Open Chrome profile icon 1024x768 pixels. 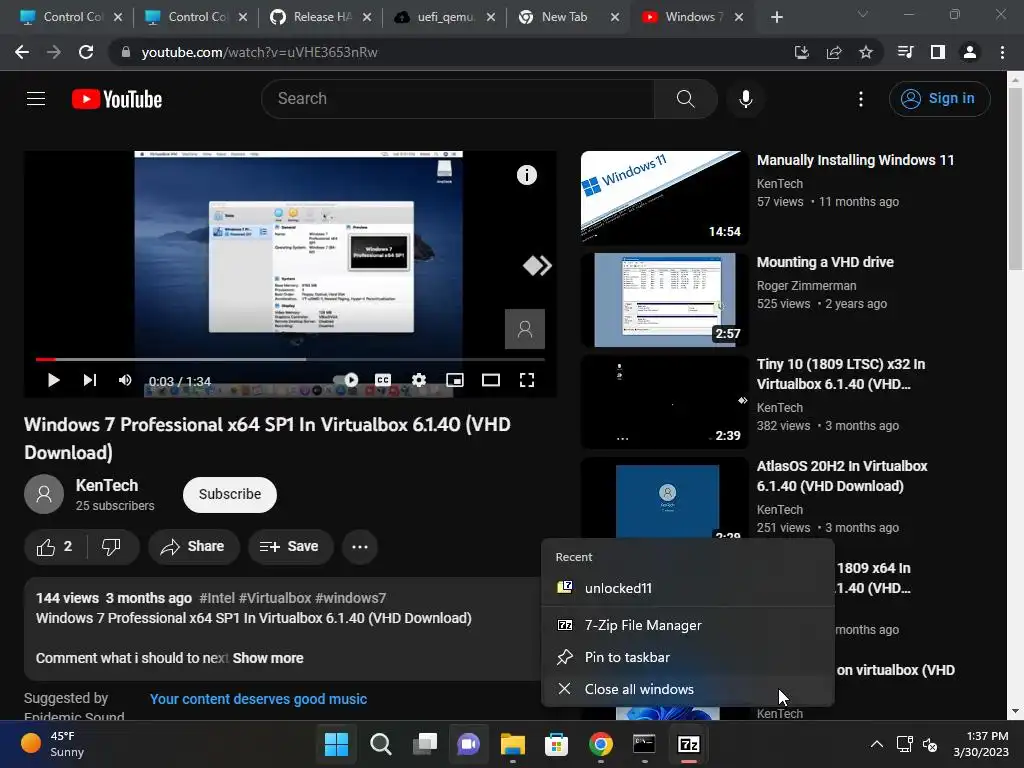[x=970, y=52]
